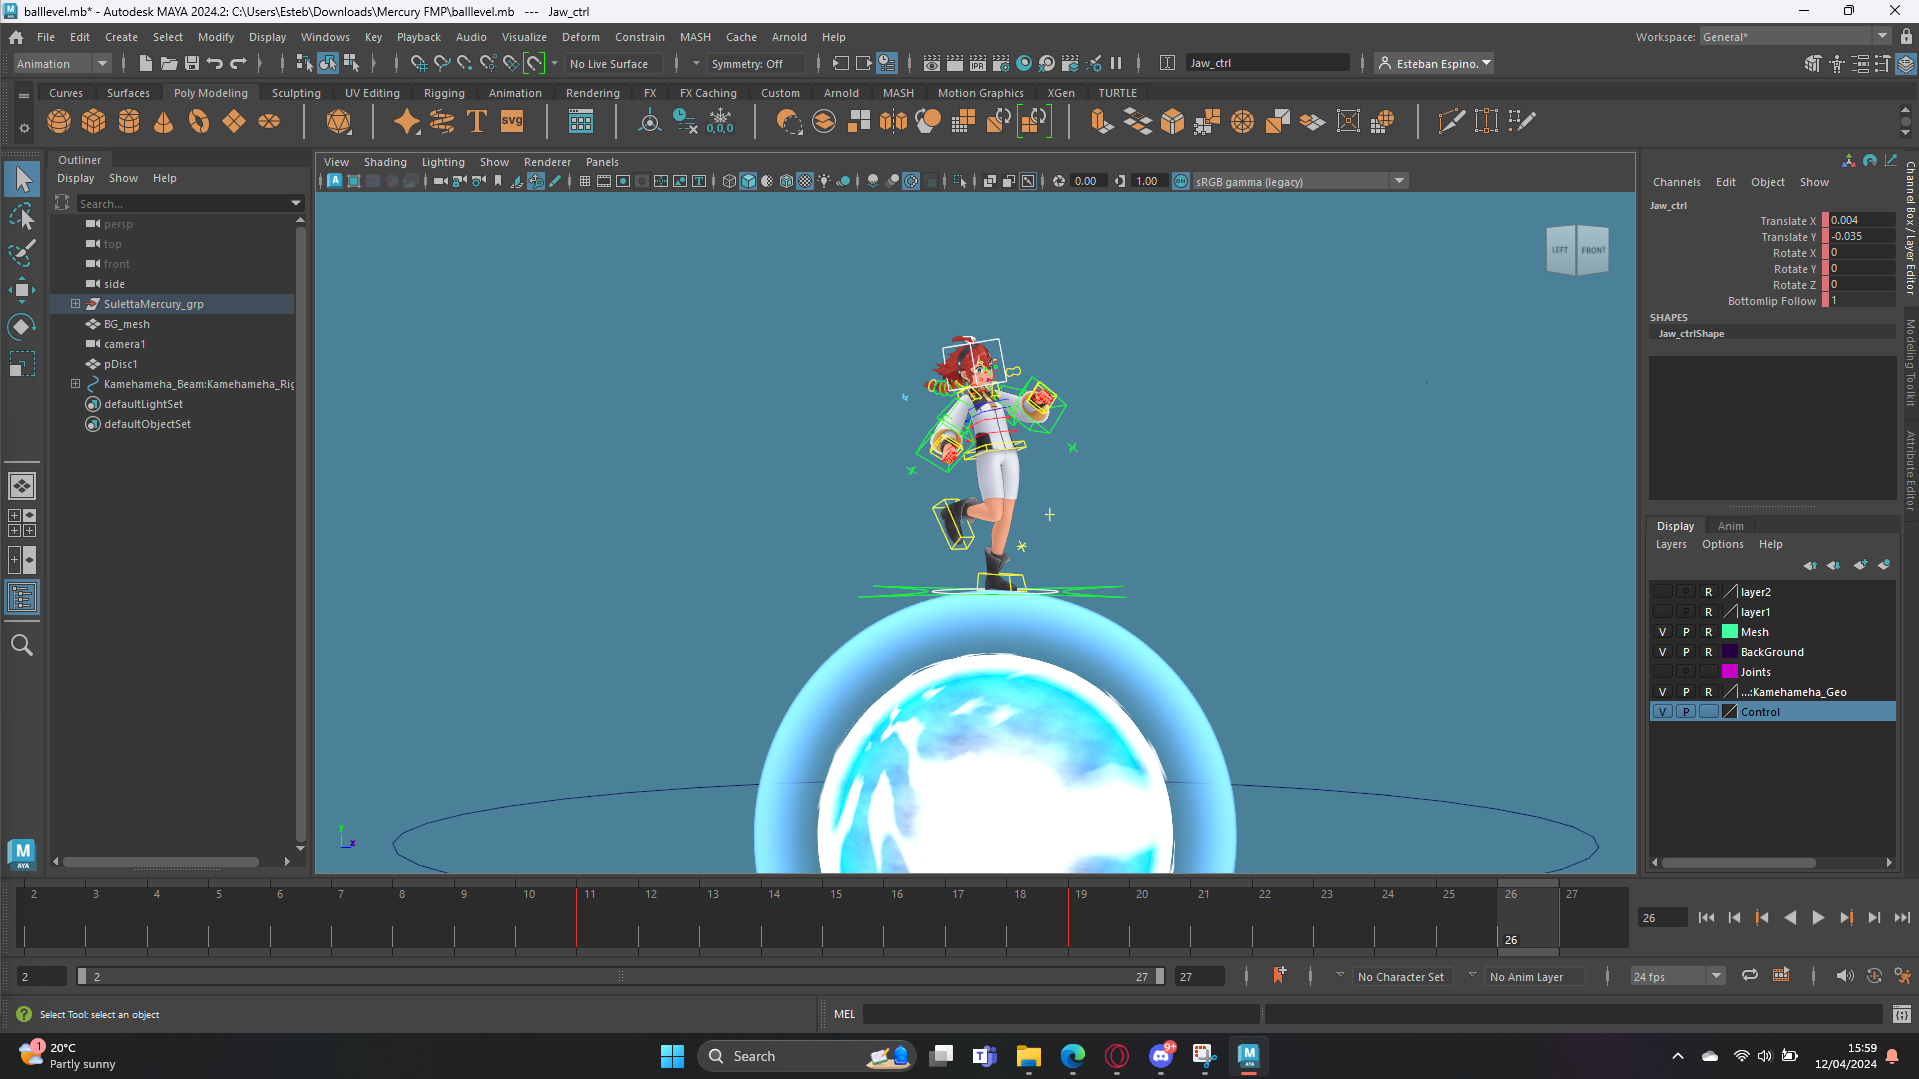1919x1079 pixels.
Task: Expand SulettaMercury_grp in Outliner
Action: coord(75,304)
